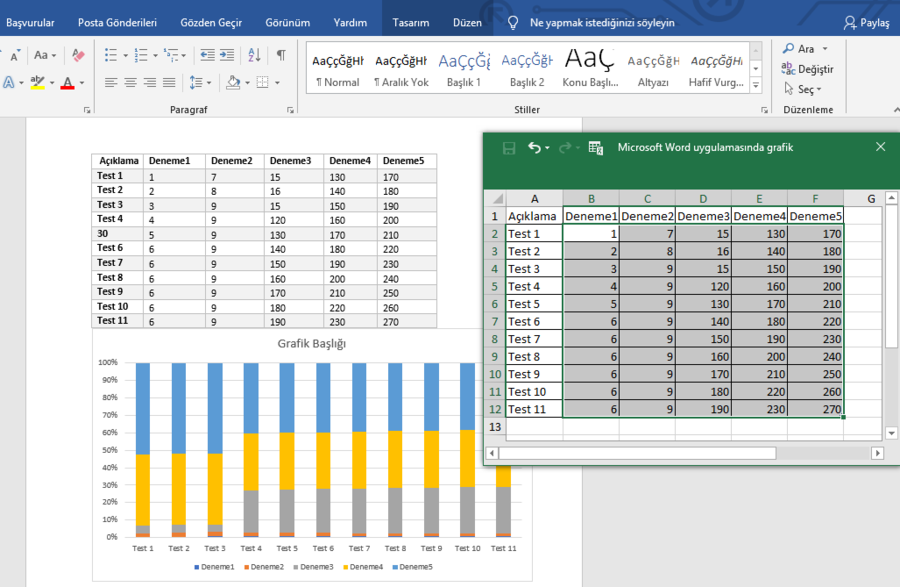Click the select-all corner of the spreadsheet
The width and height of the screenshot is (900, 587).
coord(497,199)
